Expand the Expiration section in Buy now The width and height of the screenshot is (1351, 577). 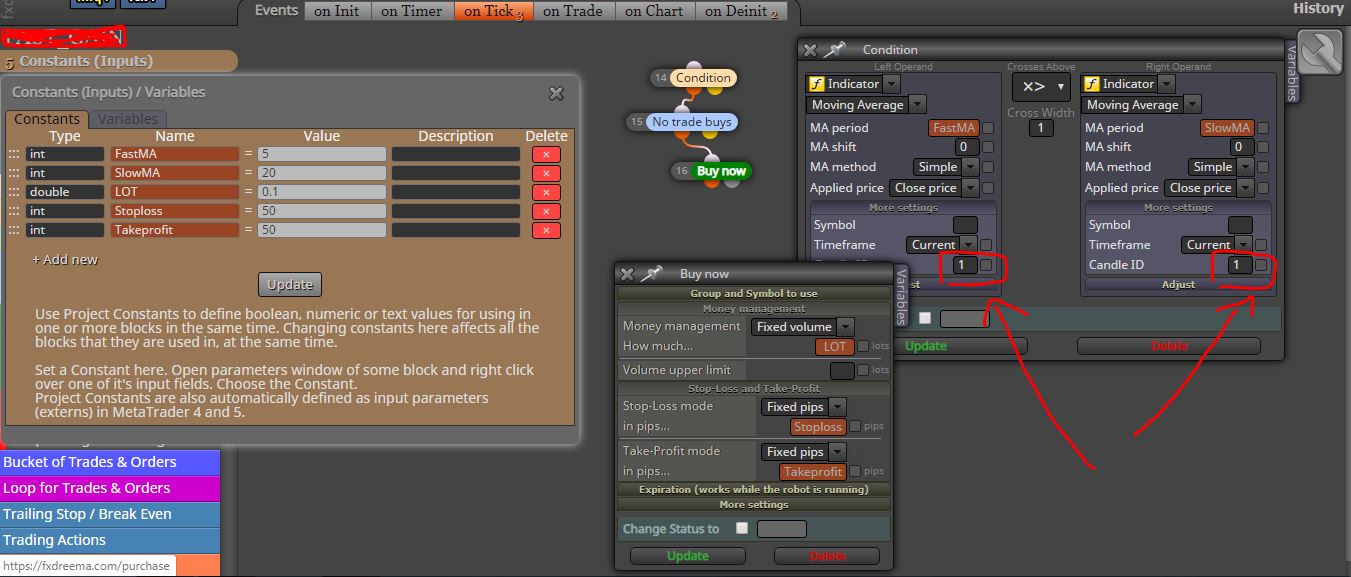click(x=753, y=489)
